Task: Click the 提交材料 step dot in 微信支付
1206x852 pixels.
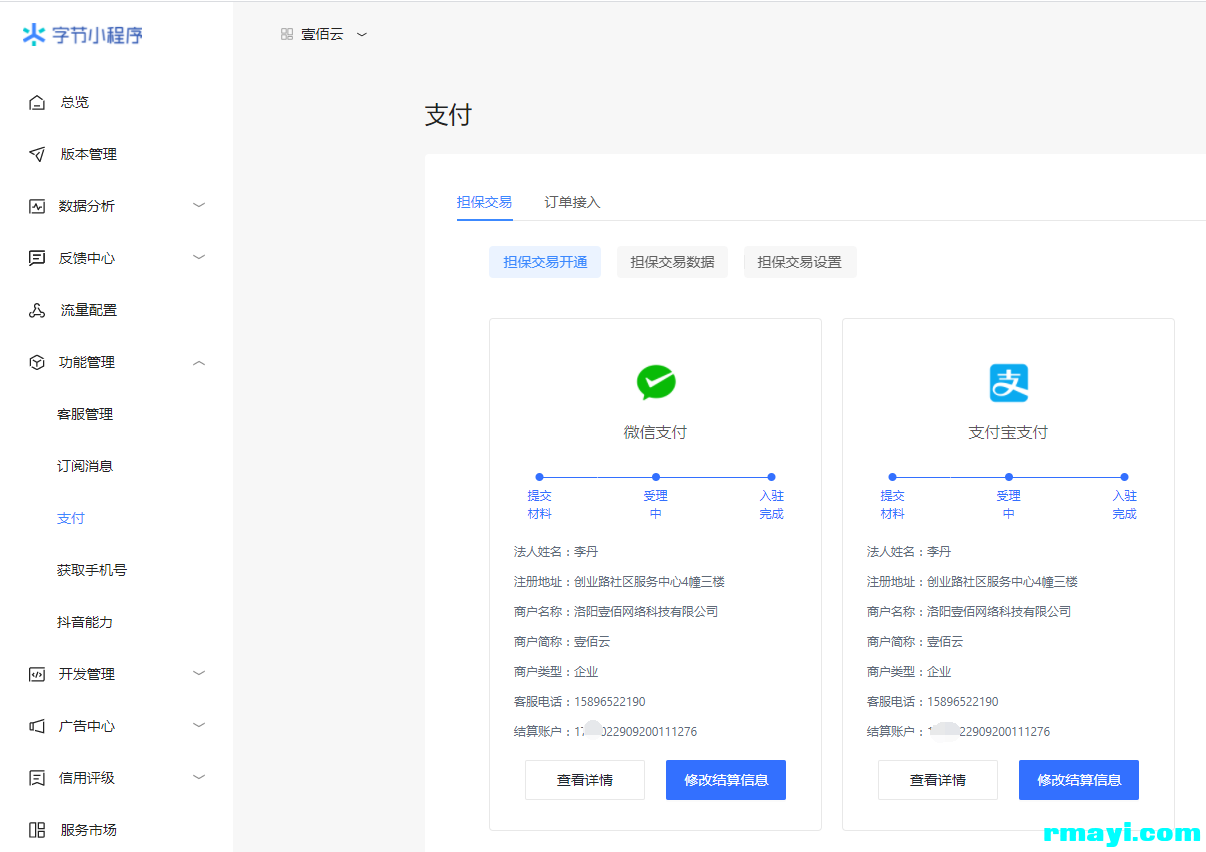Action: 539,477
